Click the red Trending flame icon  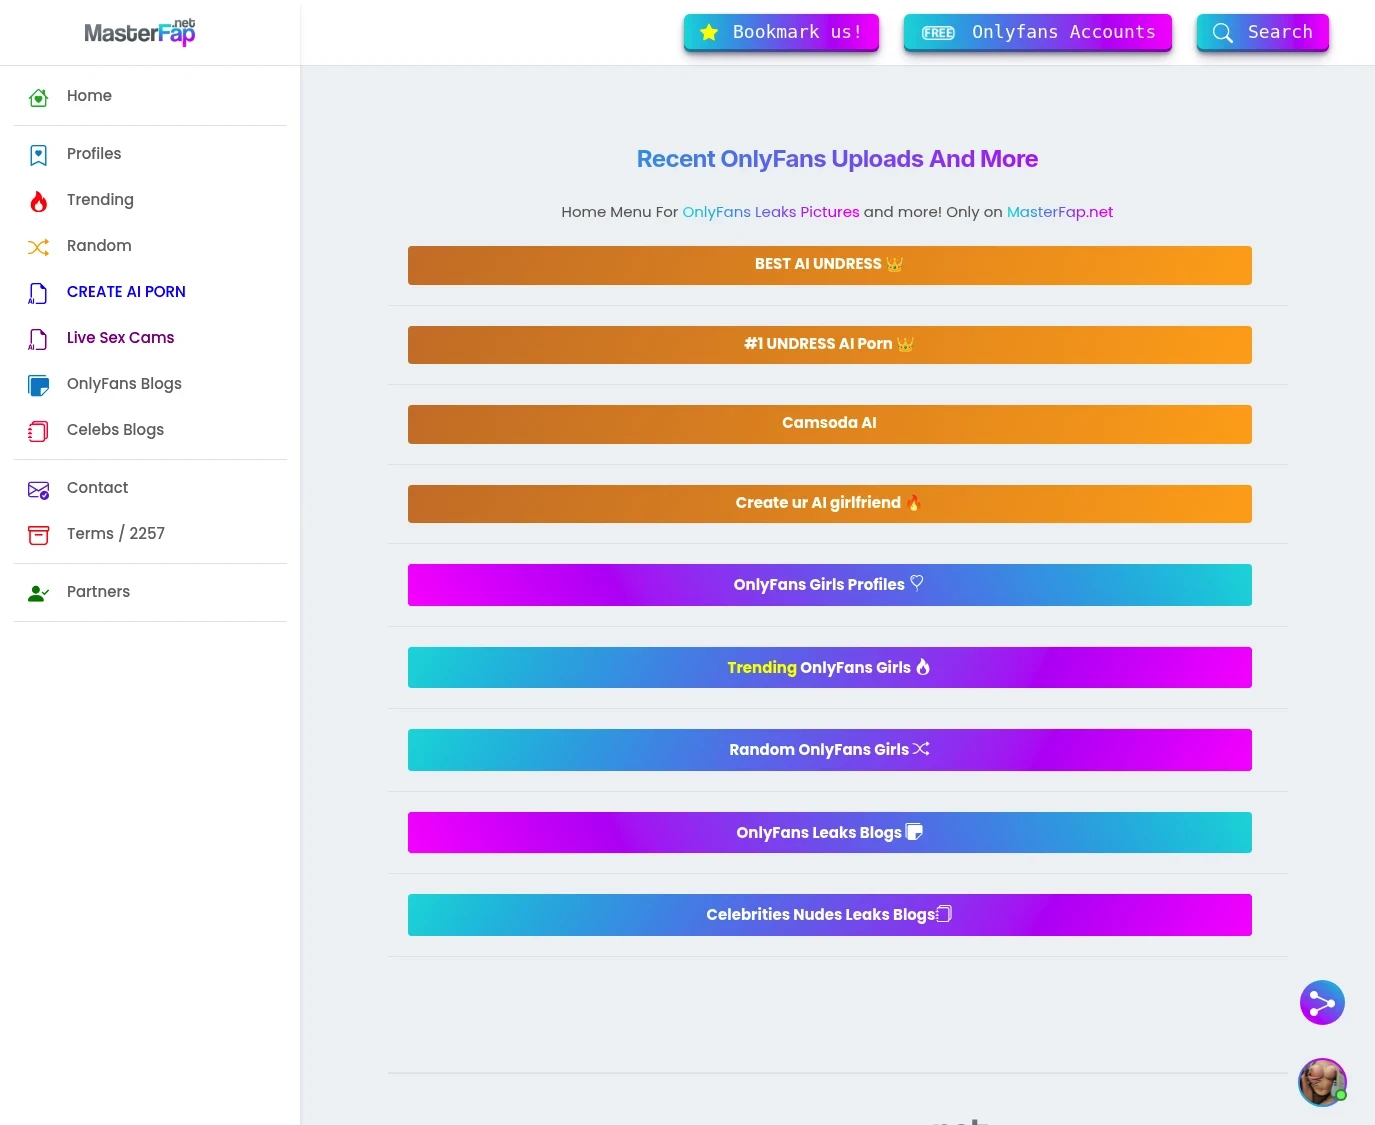[38, 201]
